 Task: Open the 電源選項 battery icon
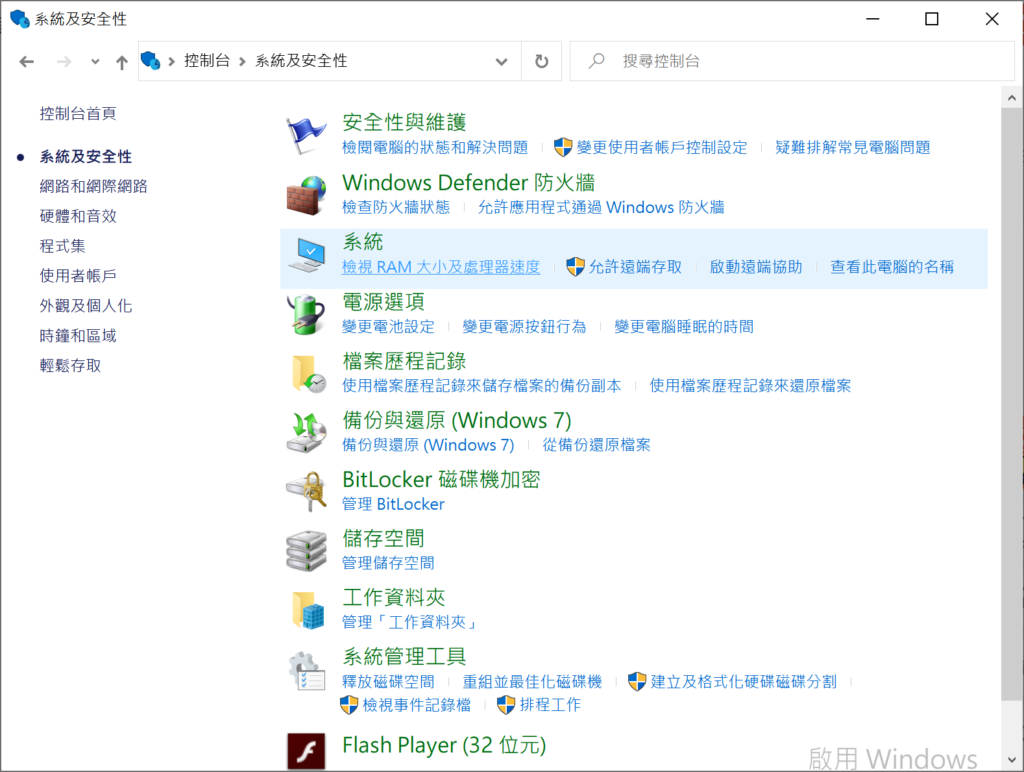306,314
